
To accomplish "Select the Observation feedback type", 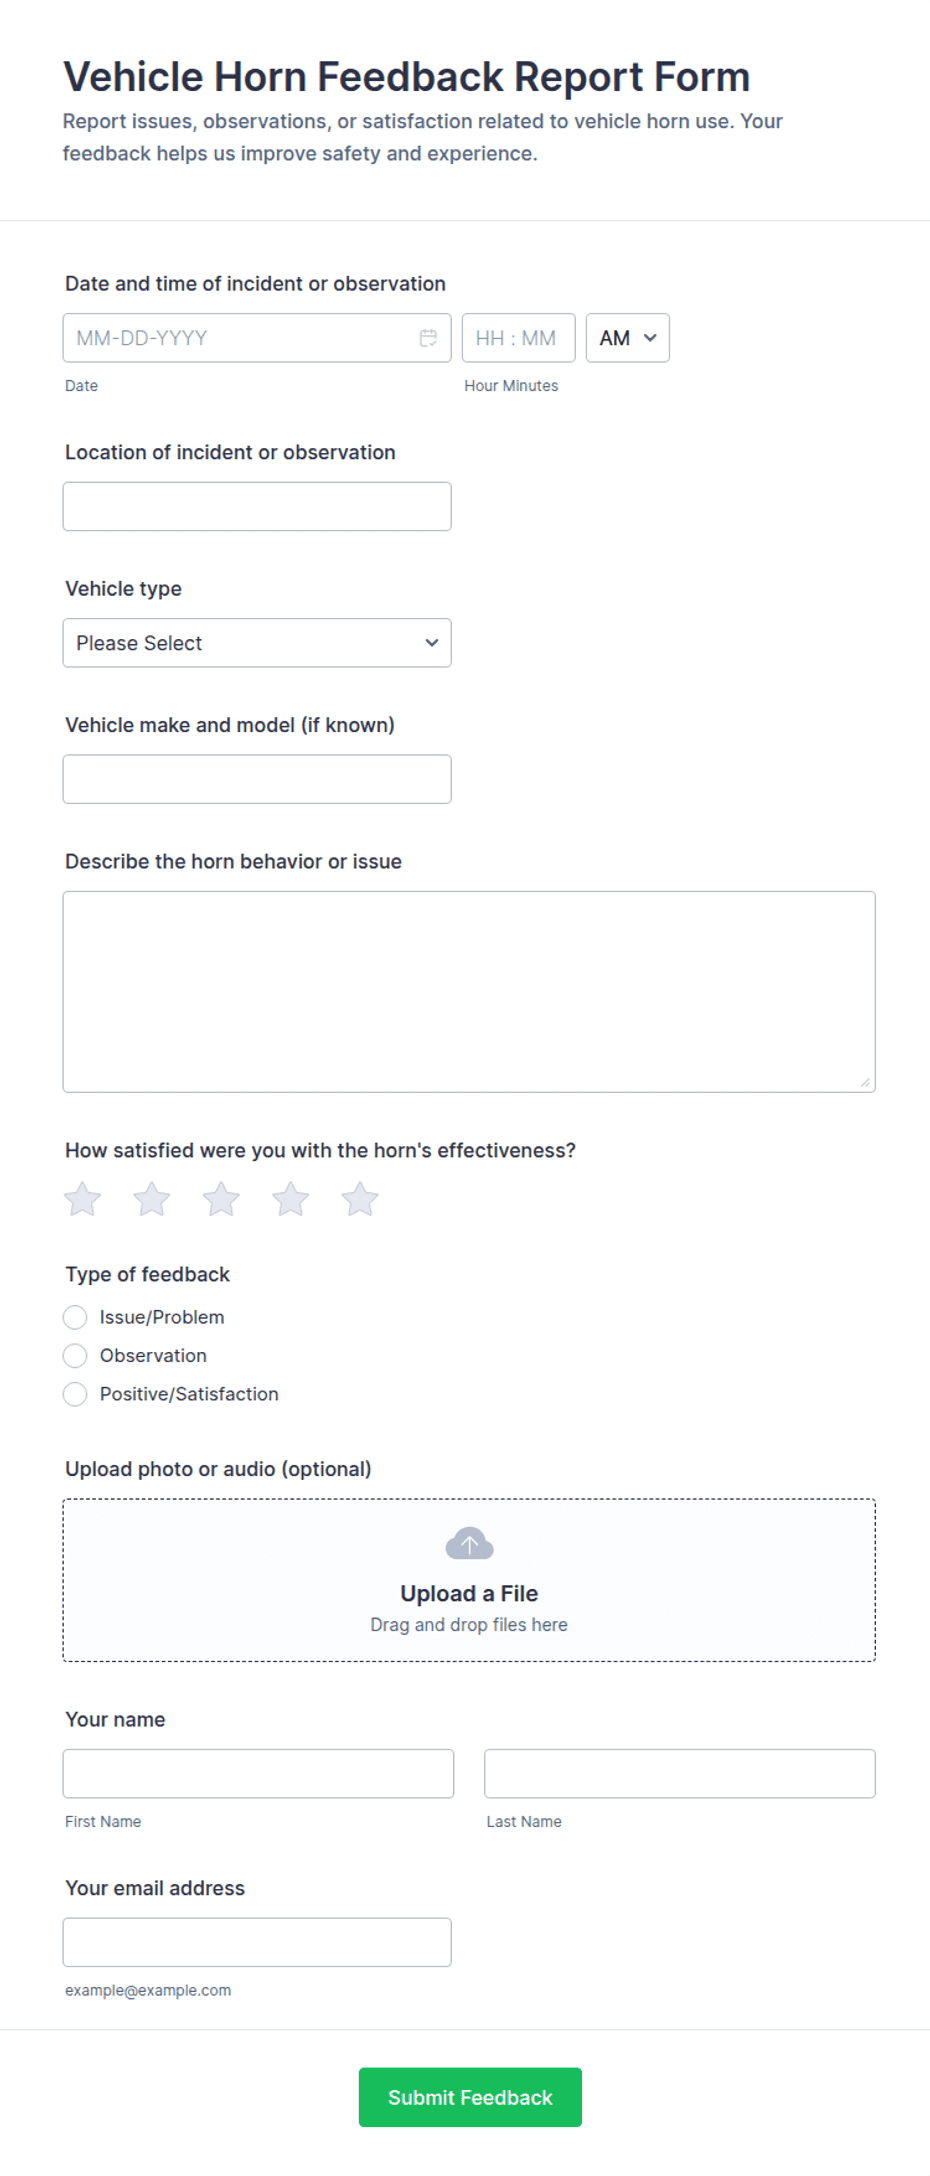I will pyautogui.click(x=75, y=1355).
